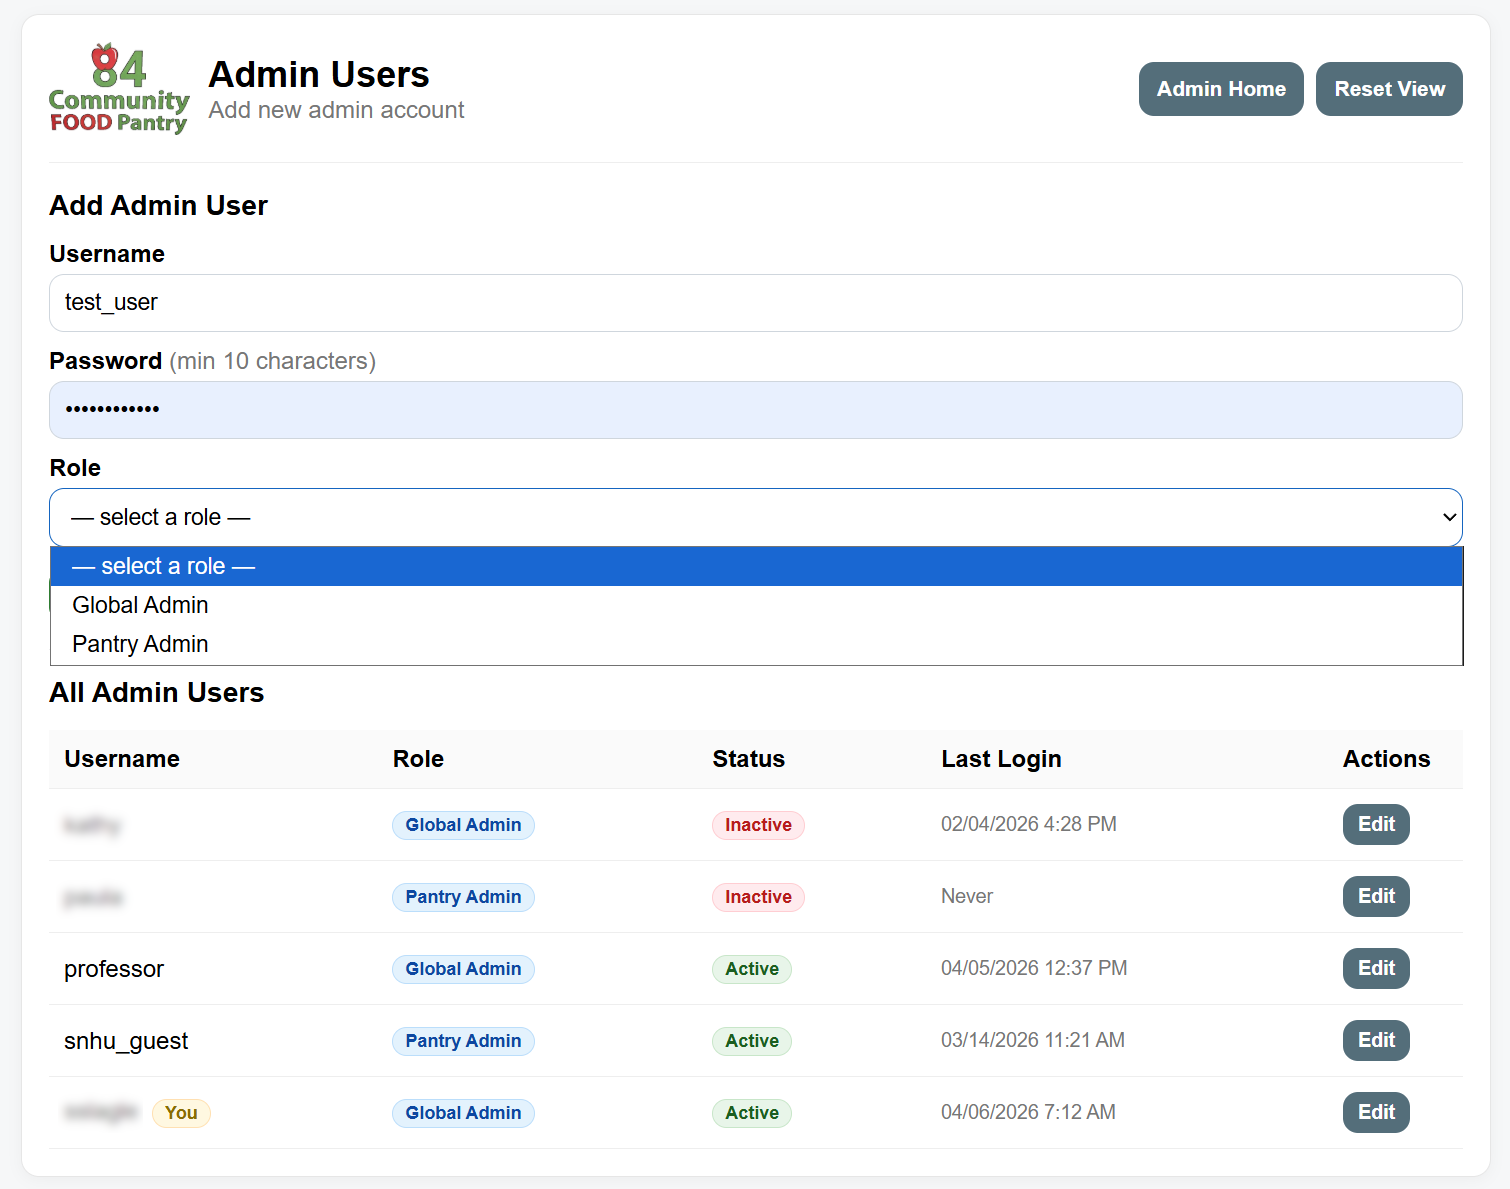Click the You badge
The image size is (1510, 1189).
[x=181, y=1113]
